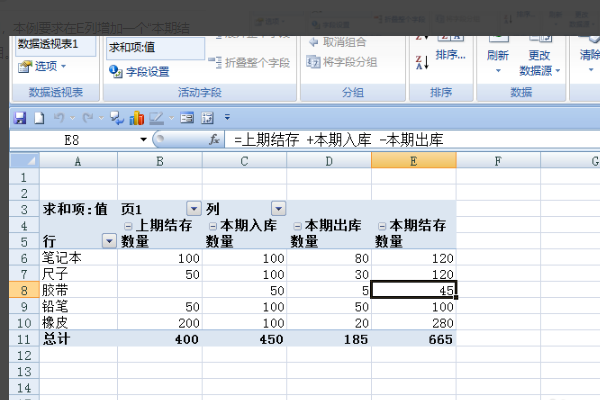600x400 pixels.
Task: Collapse the 本期入库 column group
Action: tap(212, 225)
